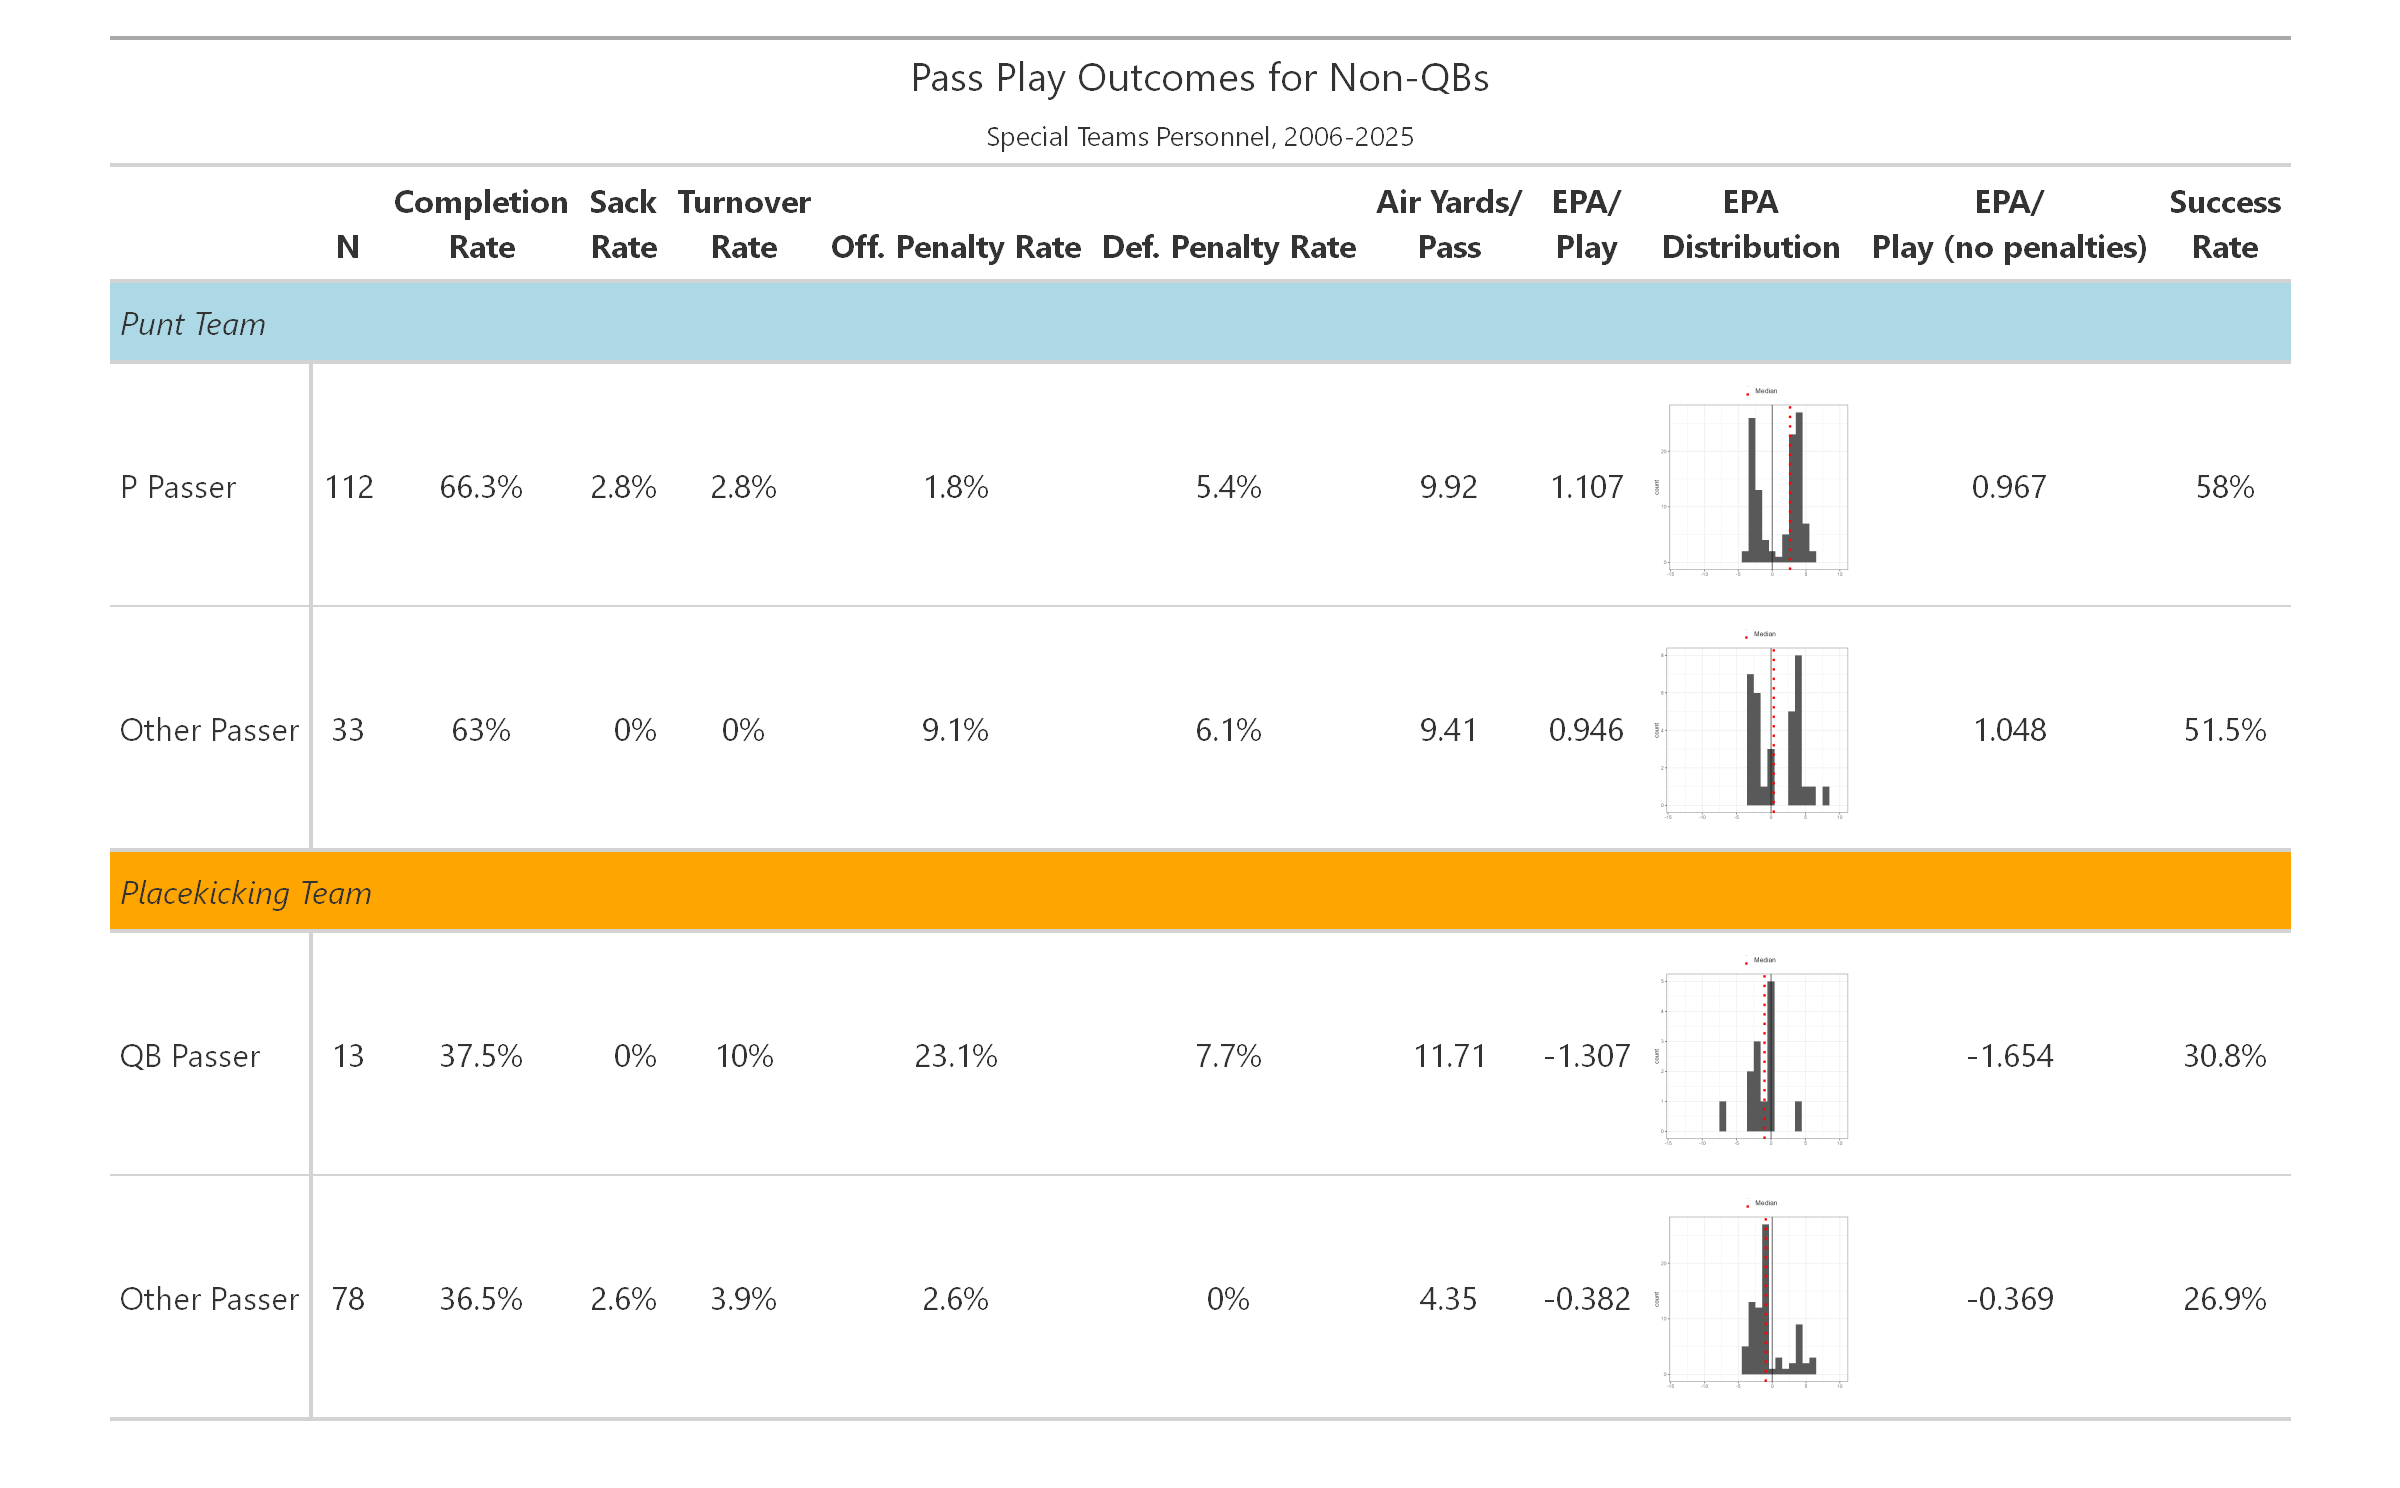The height and width of the screenshot is (1488, 2400).
Task: Select the QB Passer row label
Action: (x=190, y=1056)
